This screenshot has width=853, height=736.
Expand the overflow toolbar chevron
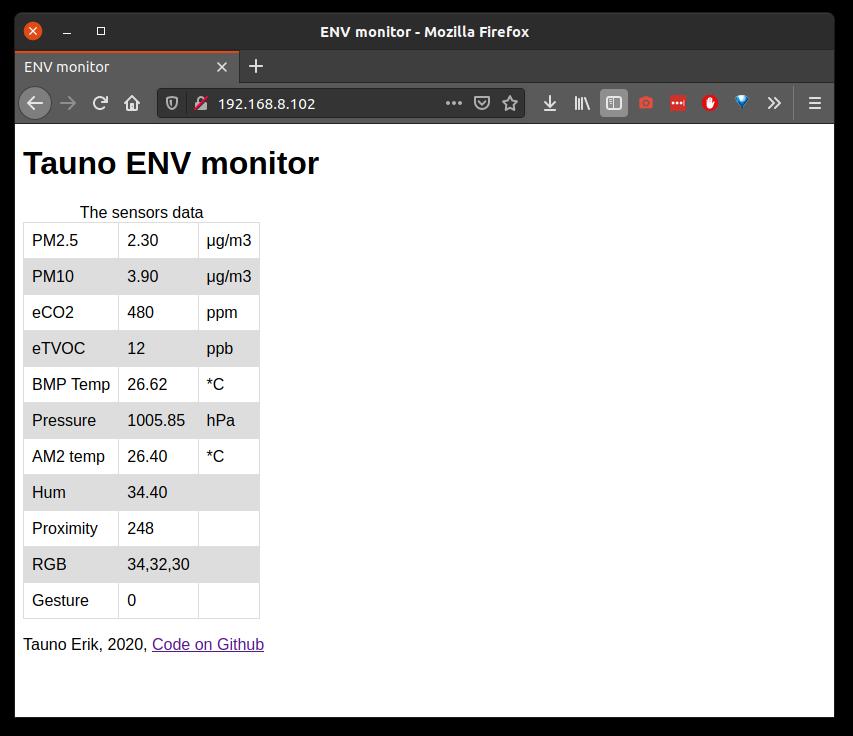[x=774, y=103]
